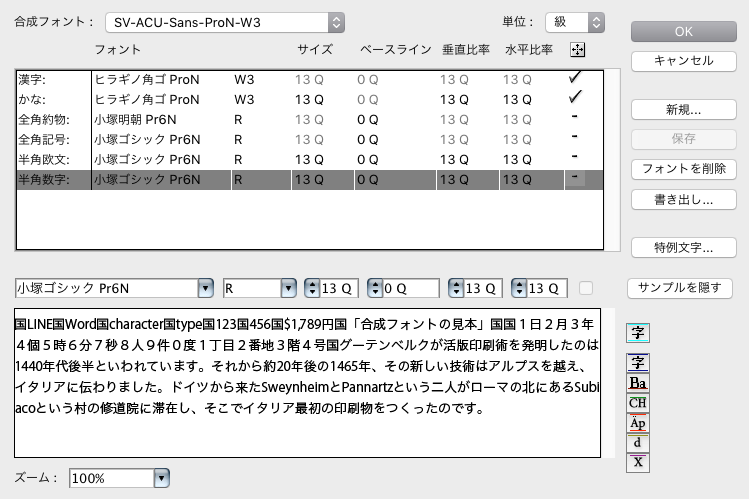Click the vertical scale stepper arrows
This screenshot has height=499, width=749.
[456, 288]
